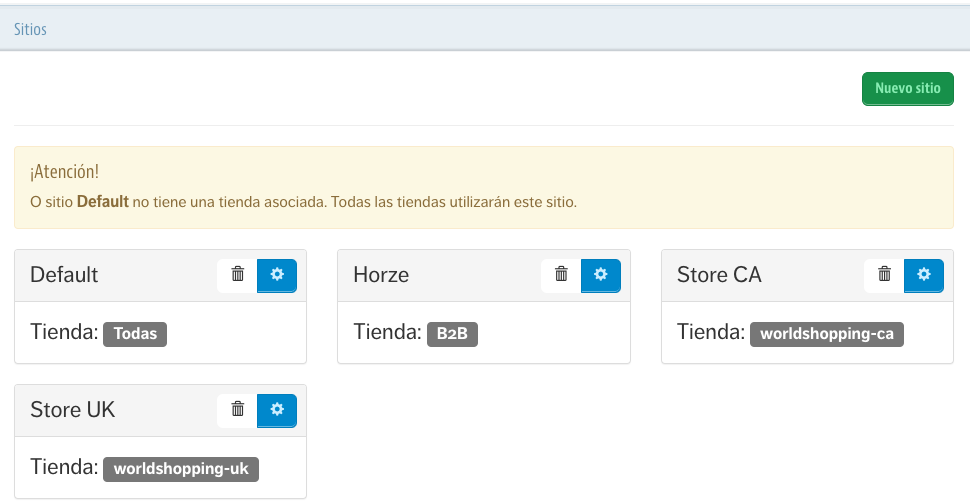This screenshot has height=504, width=970.
Task: Click the trash icon on Horze card
Action: (561, 275)
